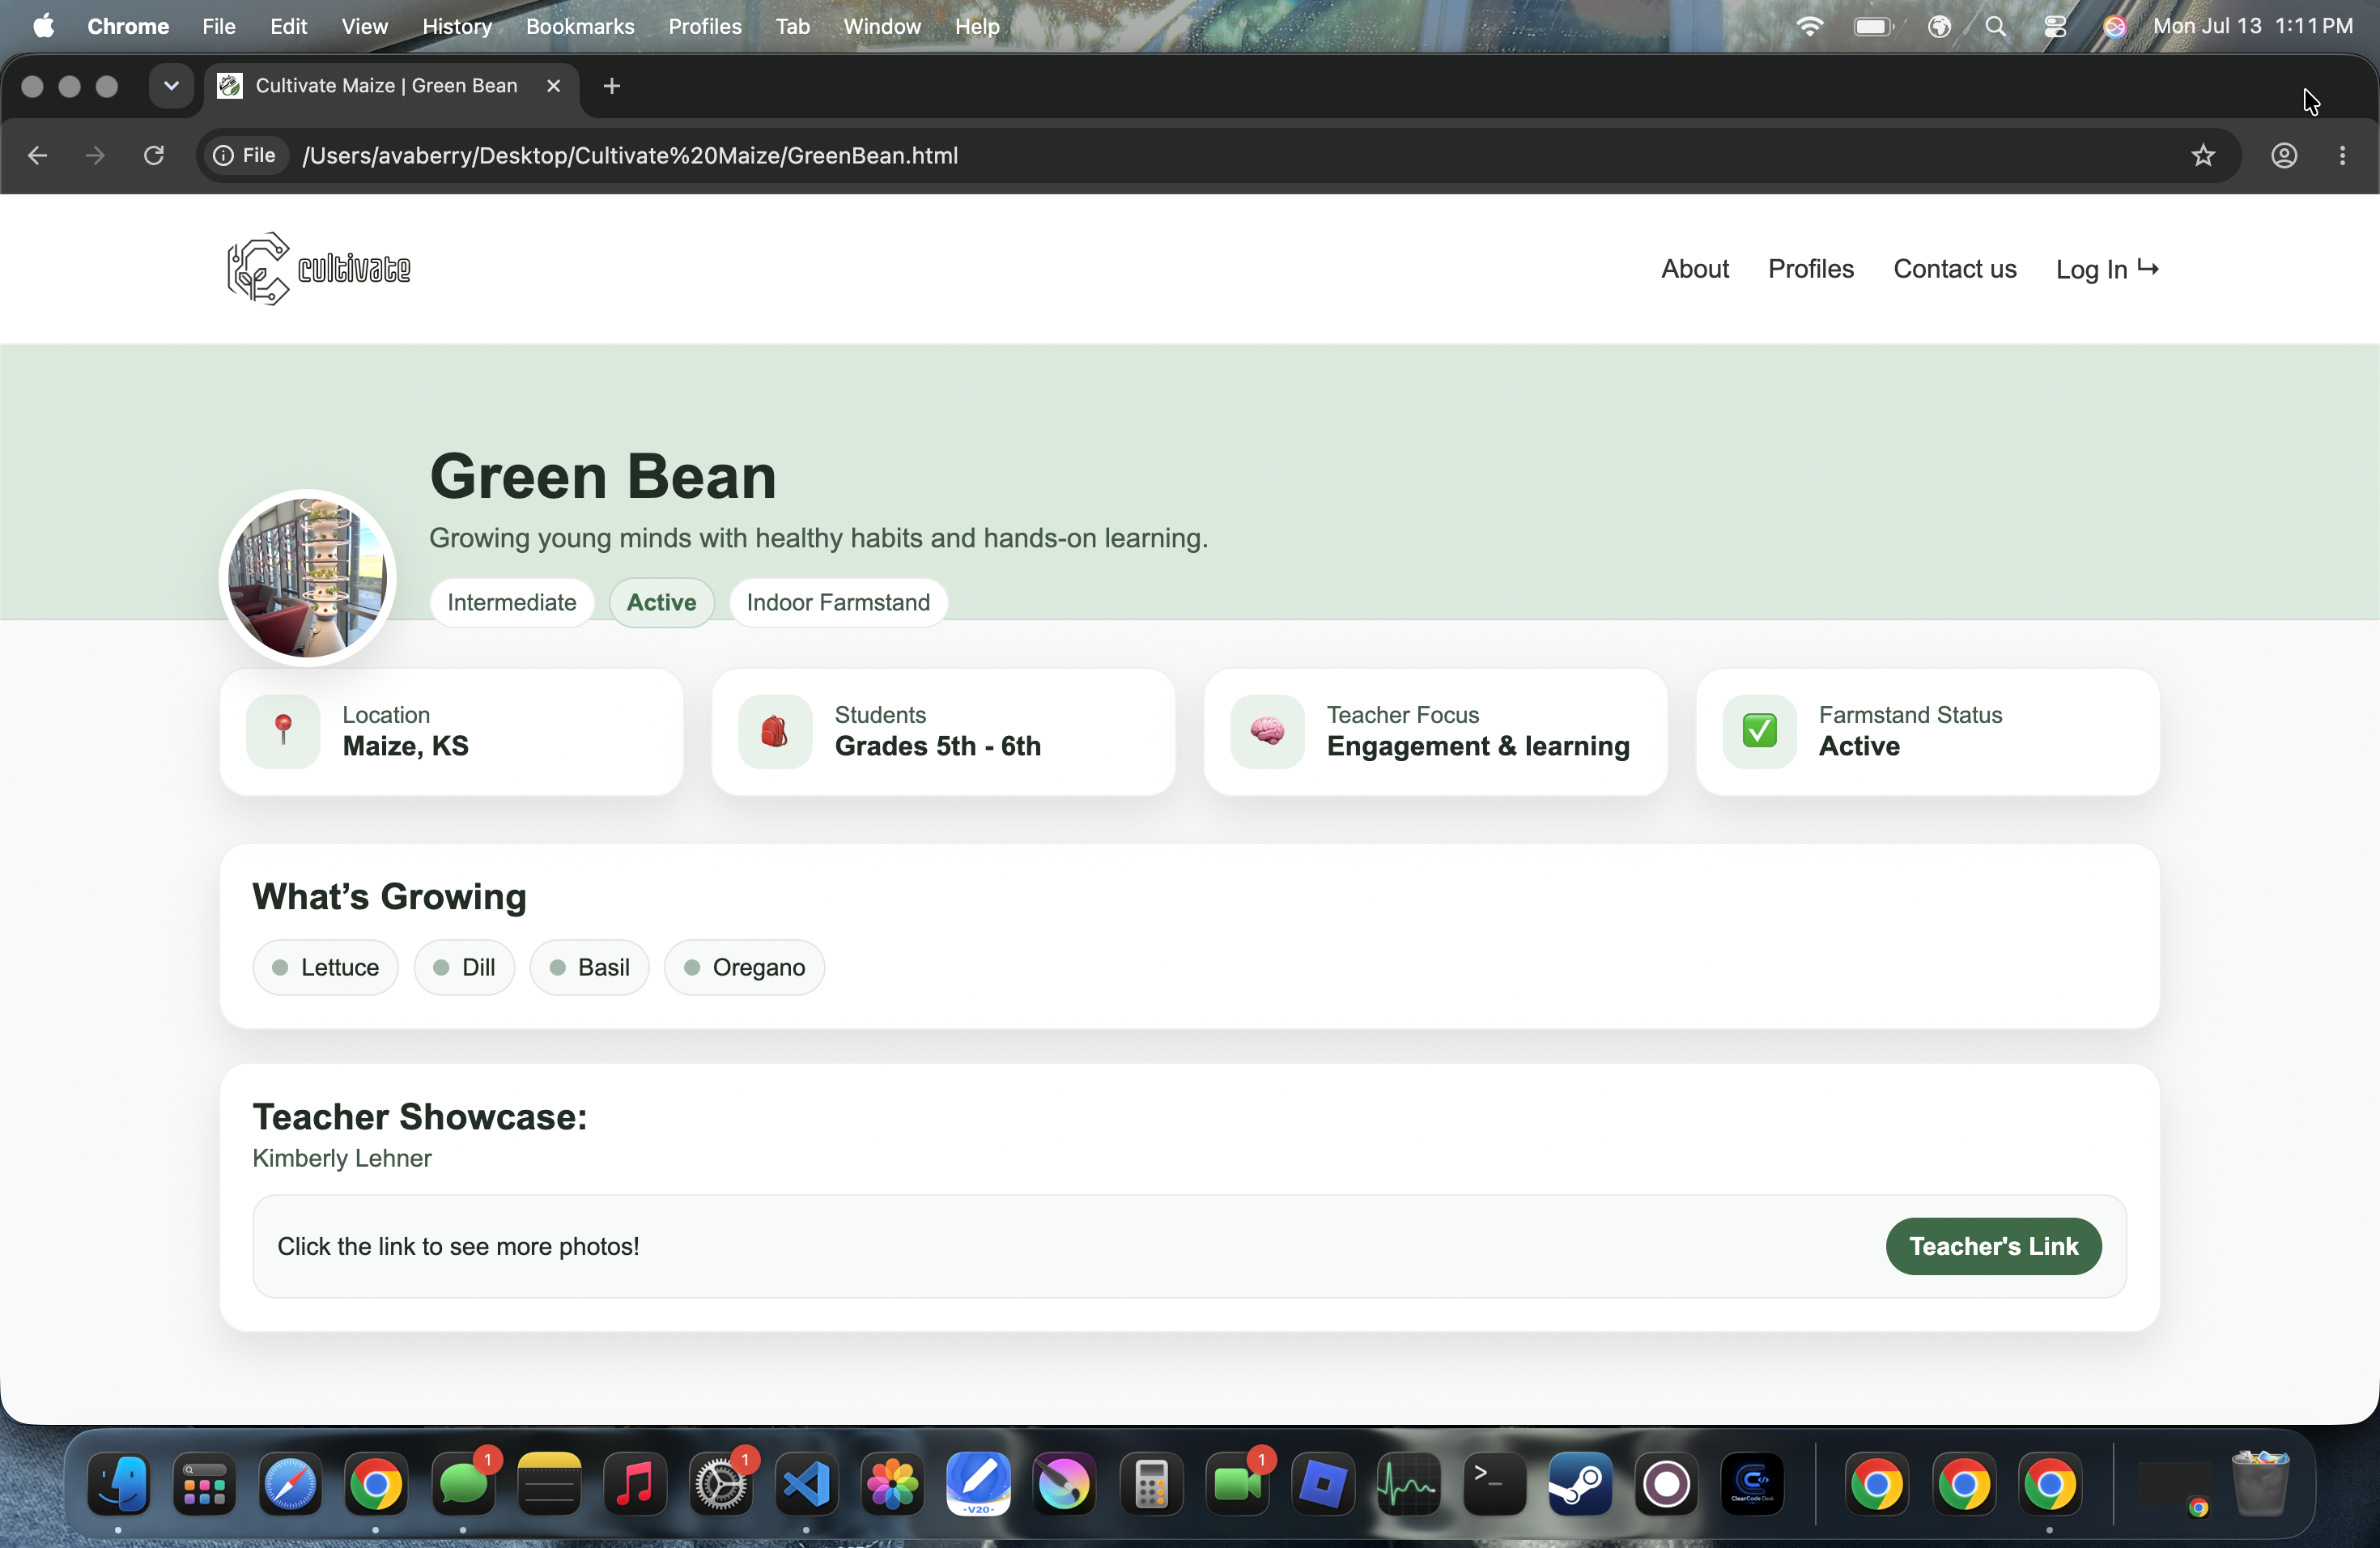Click the Log In arrow icon
This screenshot has width=2380, height=1548.
coord(2148,267)
